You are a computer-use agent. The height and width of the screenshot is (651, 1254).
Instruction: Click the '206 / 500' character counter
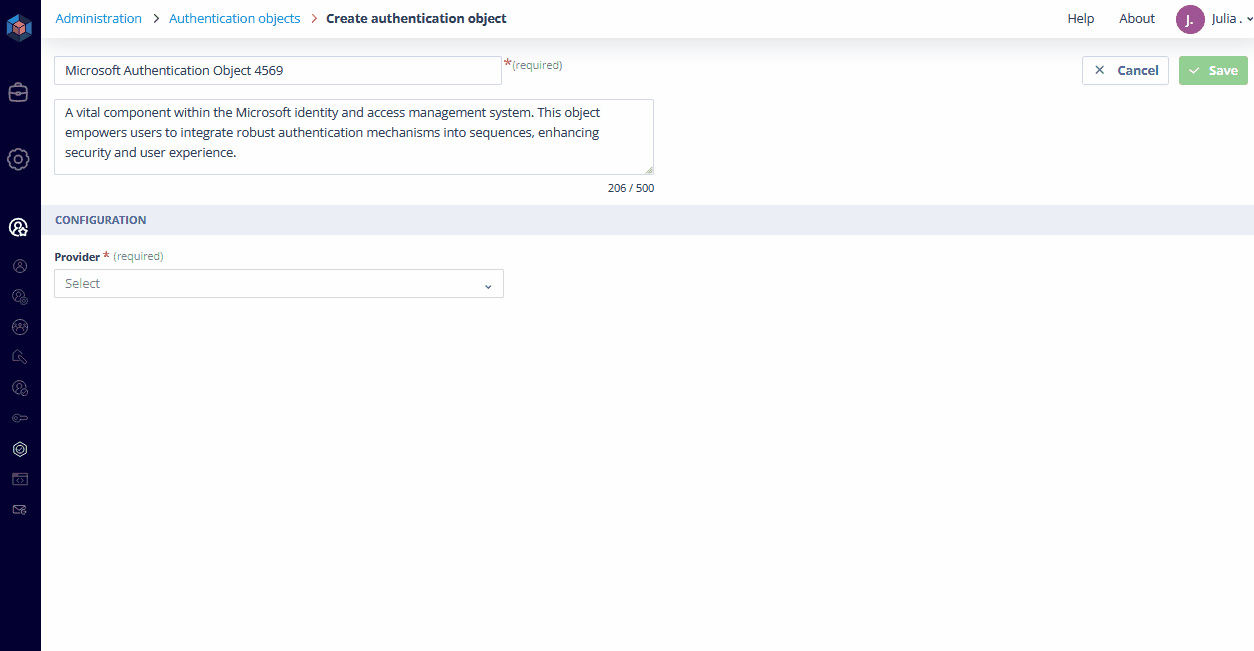point(631,188)
